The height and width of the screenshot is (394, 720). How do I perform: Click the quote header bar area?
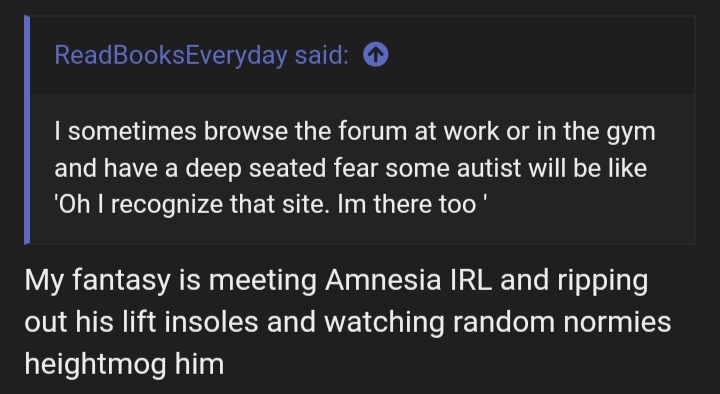point(362,55)
